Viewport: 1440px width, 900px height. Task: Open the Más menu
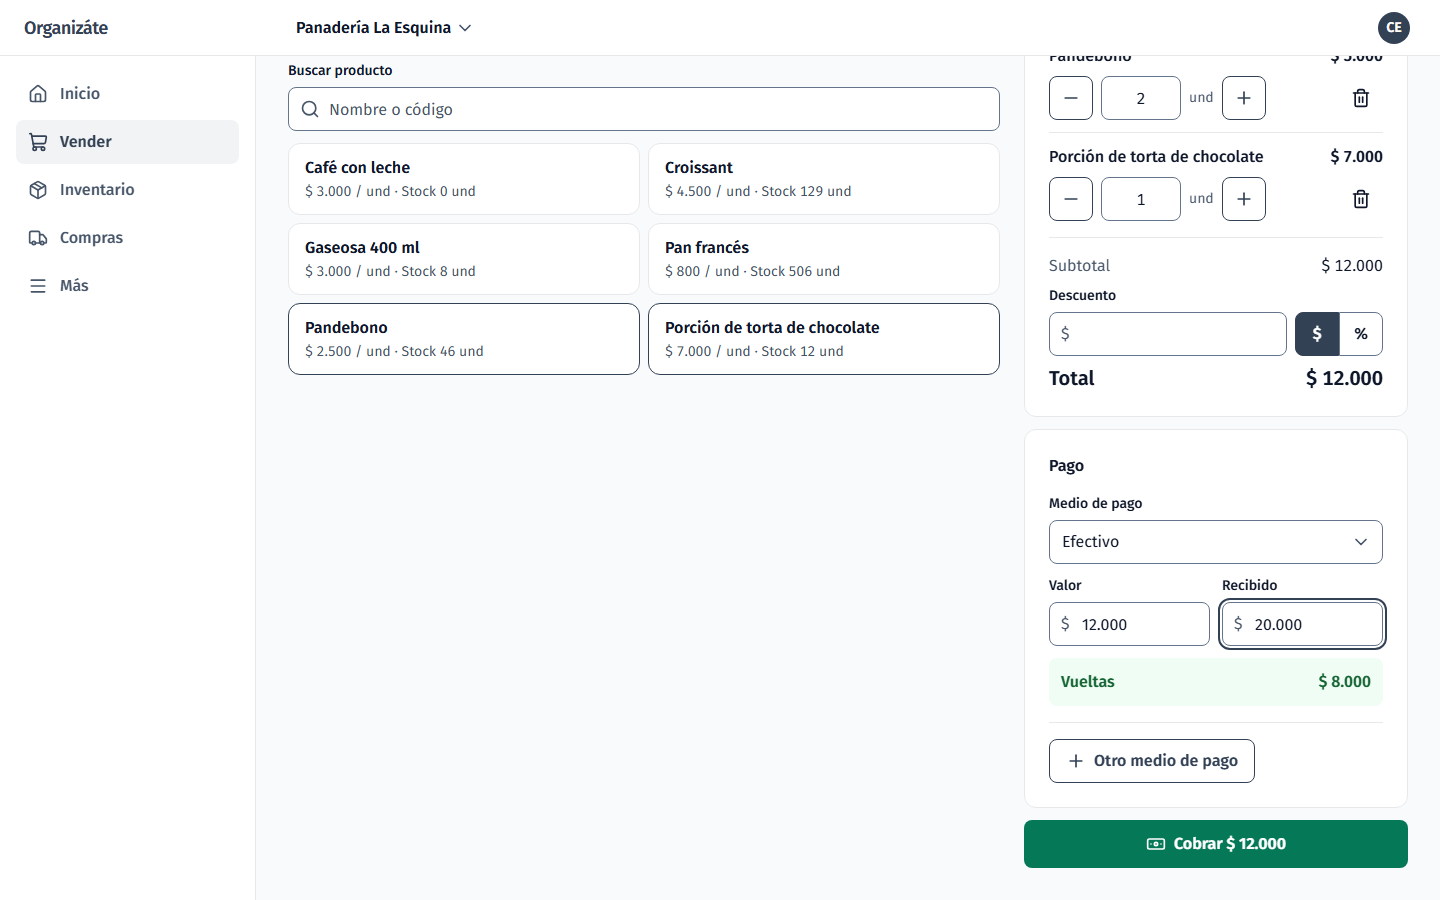click(x=127, y=285)
